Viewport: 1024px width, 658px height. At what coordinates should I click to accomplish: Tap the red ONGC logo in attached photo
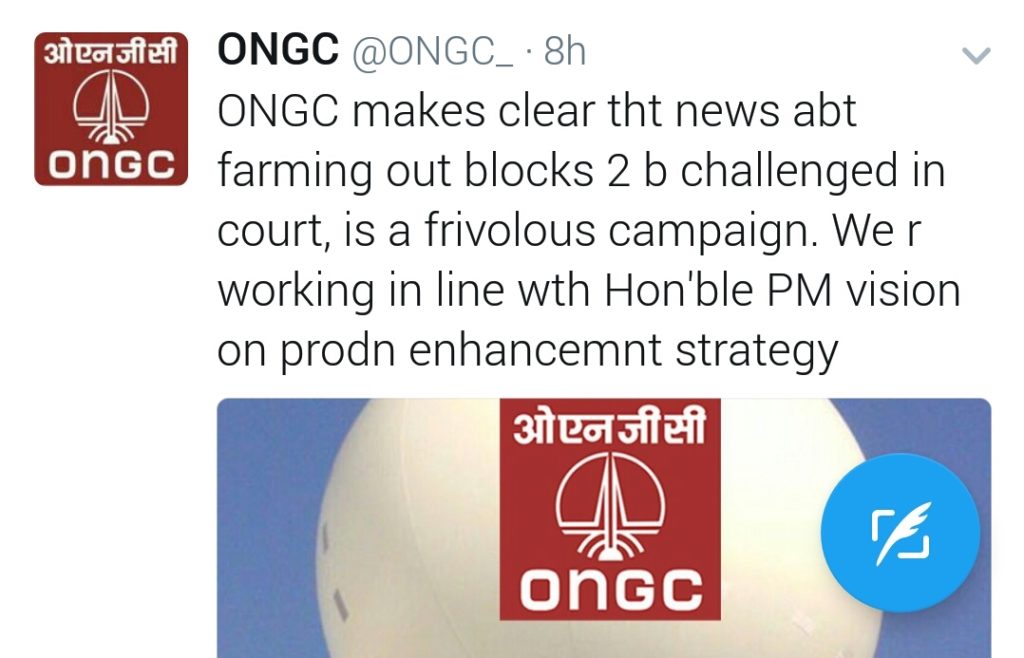(610, 509)
